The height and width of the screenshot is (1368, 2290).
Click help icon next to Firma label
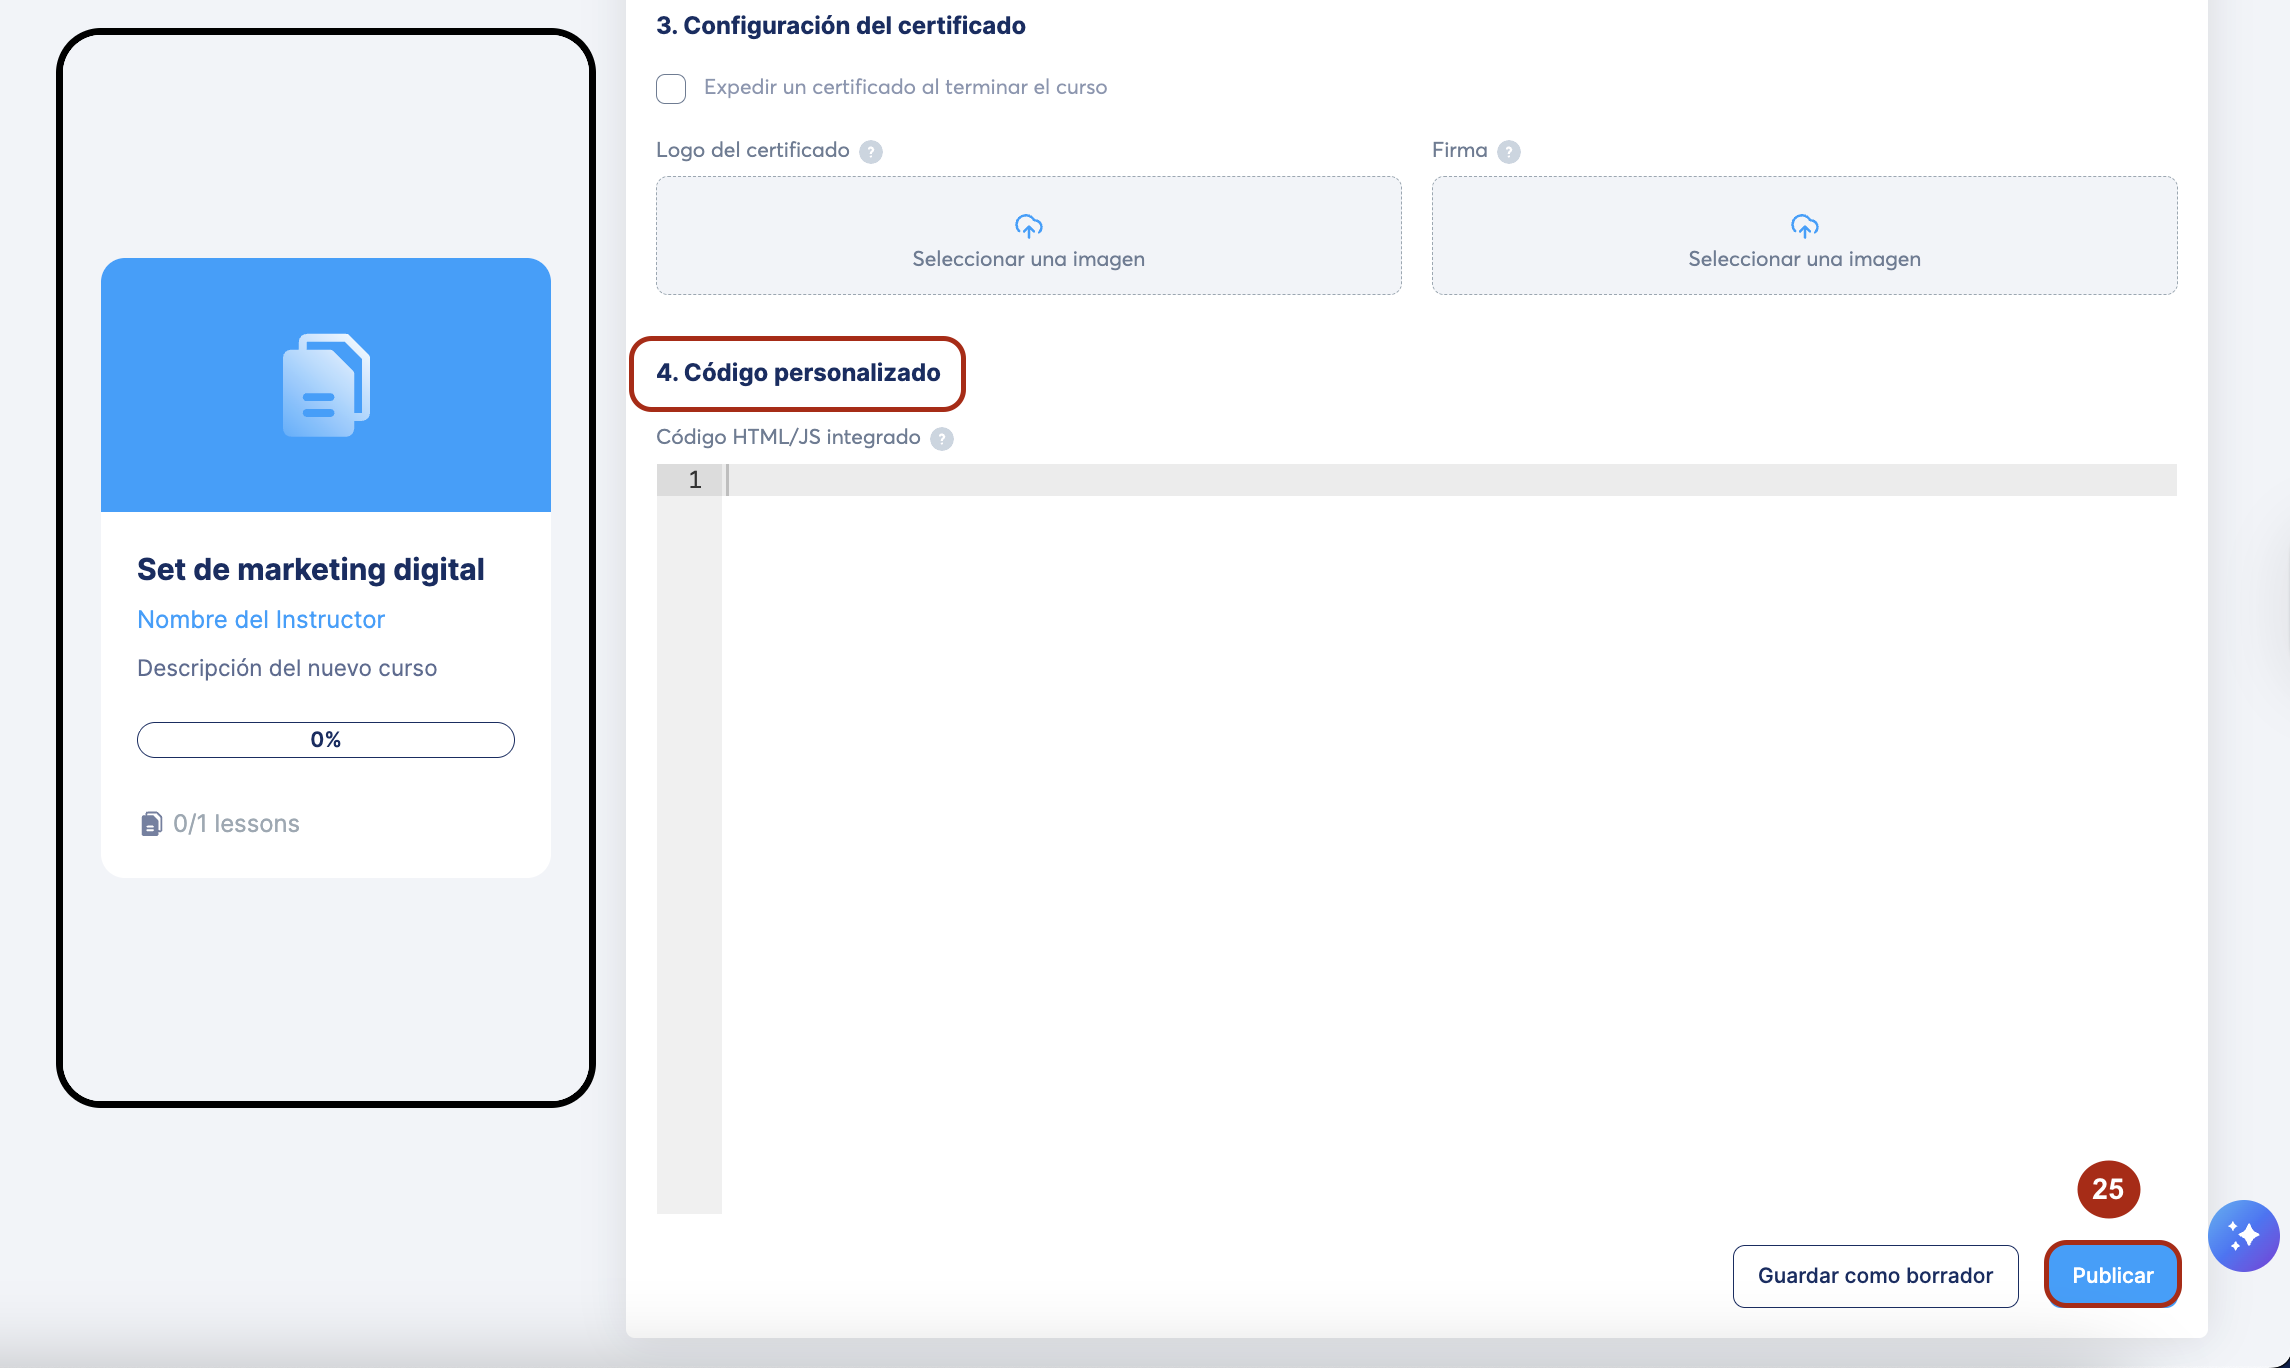tap(1509, 152)
